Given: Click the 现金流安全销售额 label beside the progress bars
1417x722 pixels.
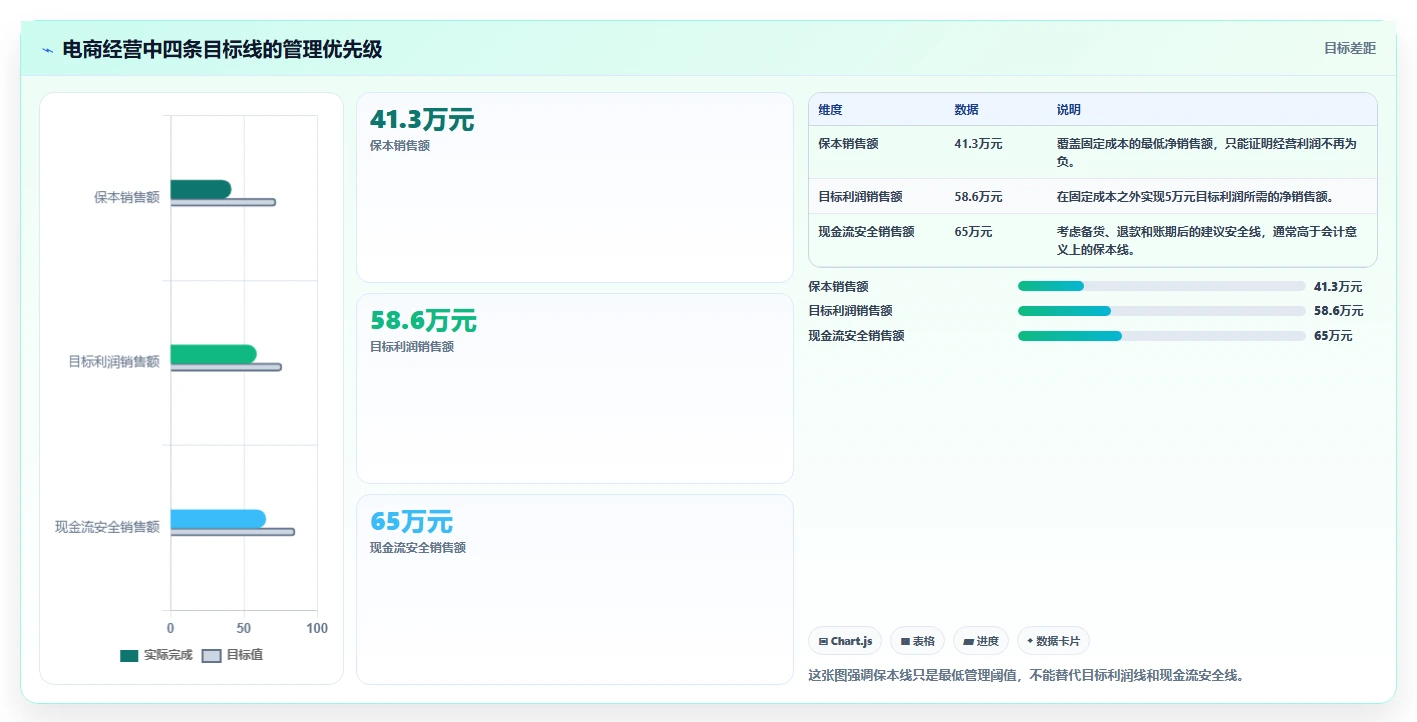Looking at the screenshot, I should click(x=856, y=336).
